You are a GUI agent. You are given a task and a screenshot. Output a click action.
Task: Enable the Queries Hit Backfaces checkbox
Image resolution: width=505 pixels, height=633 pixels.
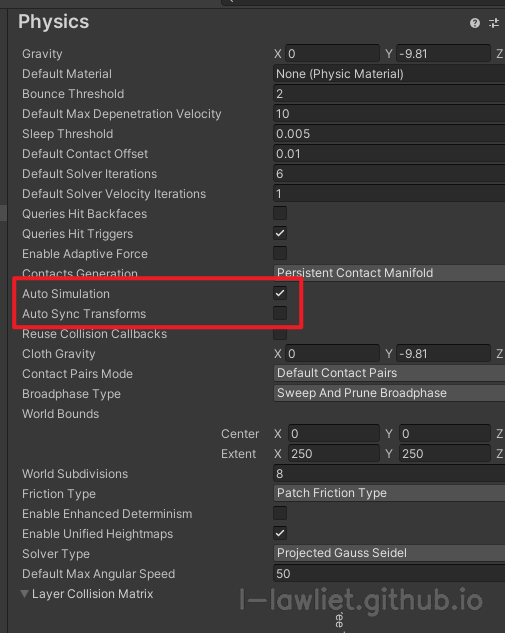[x=280, y=213]
